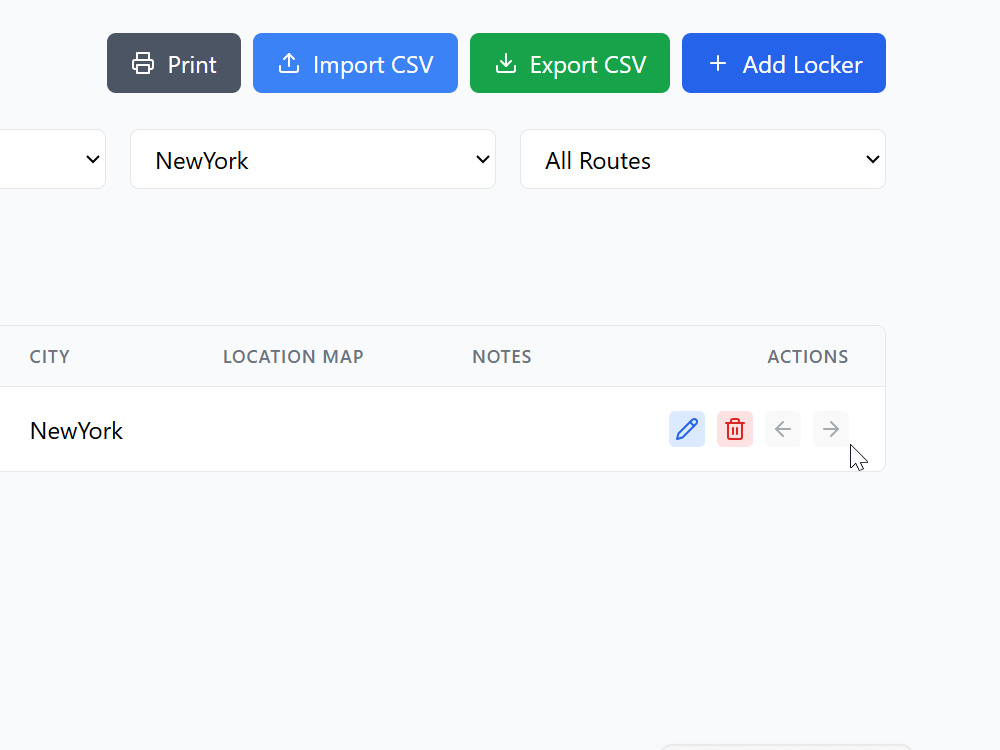Select the LOCATION MAP column header
Image resolution: width=1000 pixels, height=750 pixels.
293,357
